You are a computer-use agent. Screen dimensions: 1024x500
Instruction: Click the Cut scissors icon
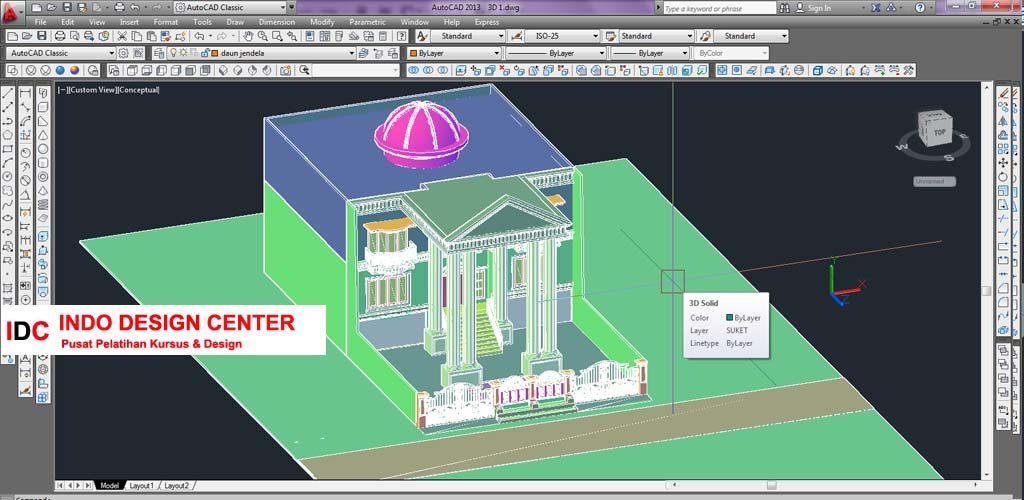point(121,36)
